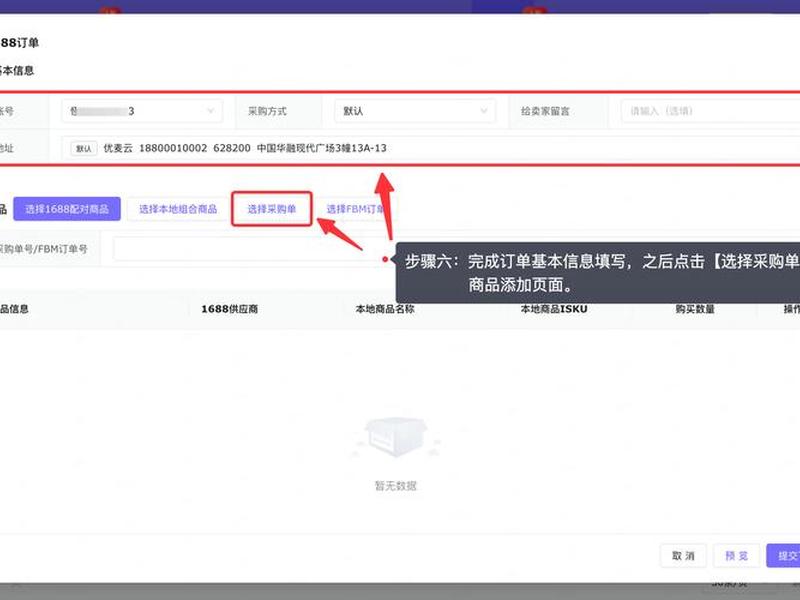Click the 暂无数据 text
800x600 pixels.
tap(395, 486)
